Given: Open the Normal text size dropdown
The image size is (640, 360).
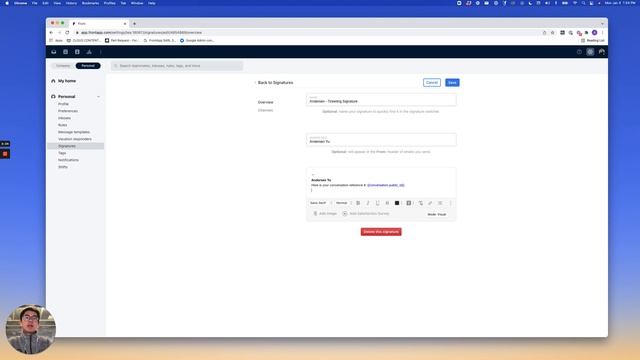Looking at the screenshot, I should coord(343,203).
